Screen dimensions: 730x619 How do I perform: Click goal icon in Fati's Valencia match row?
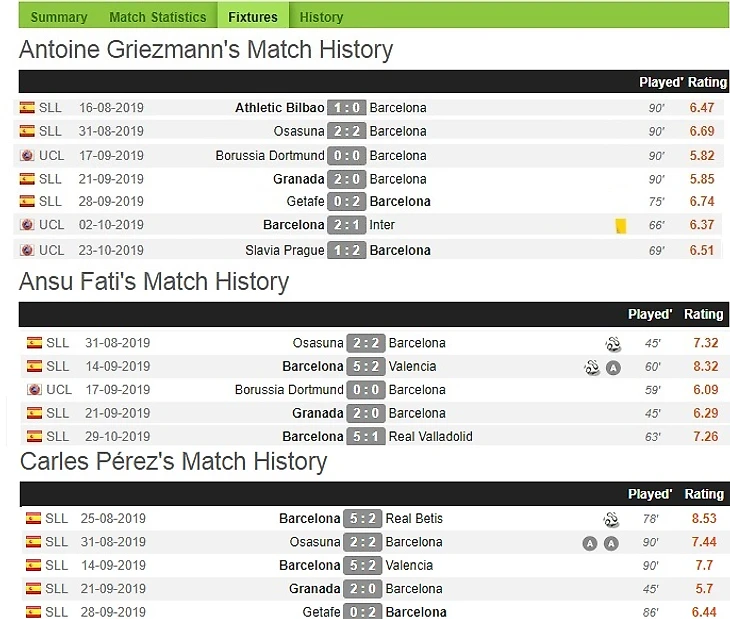[592, 368]
